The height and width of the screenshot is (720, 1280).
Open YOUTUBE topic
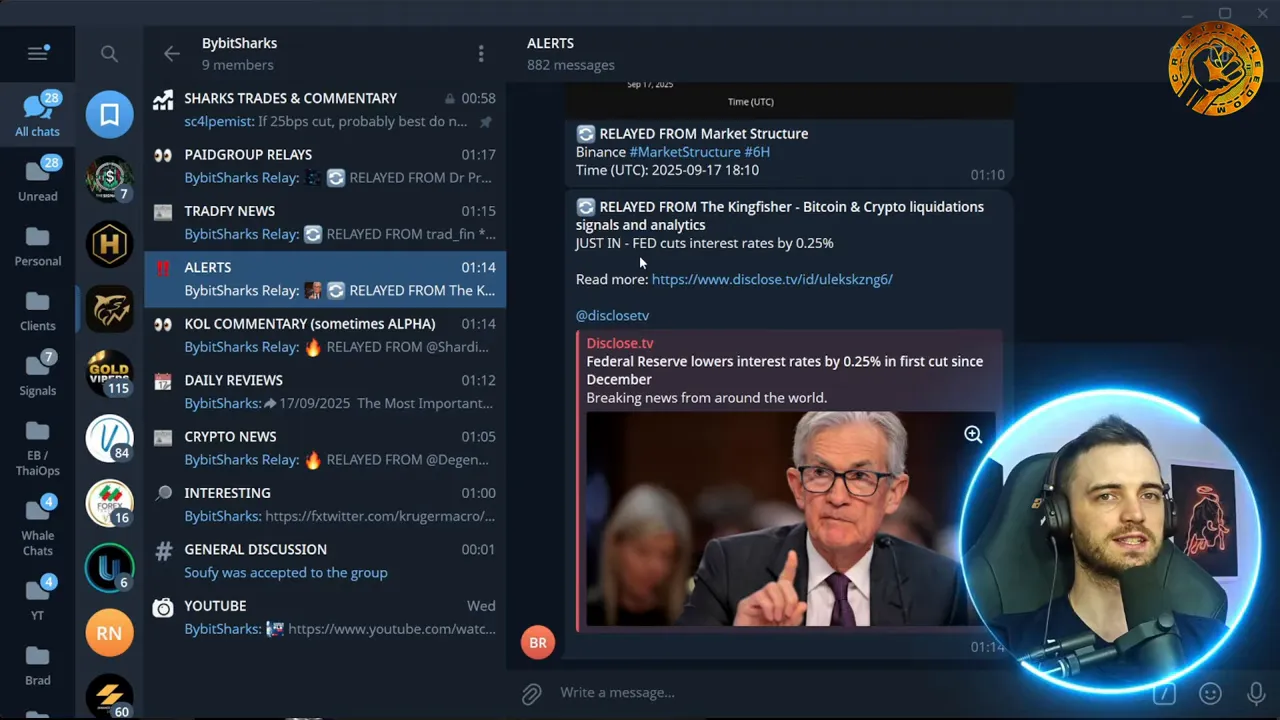coord(325,617)
